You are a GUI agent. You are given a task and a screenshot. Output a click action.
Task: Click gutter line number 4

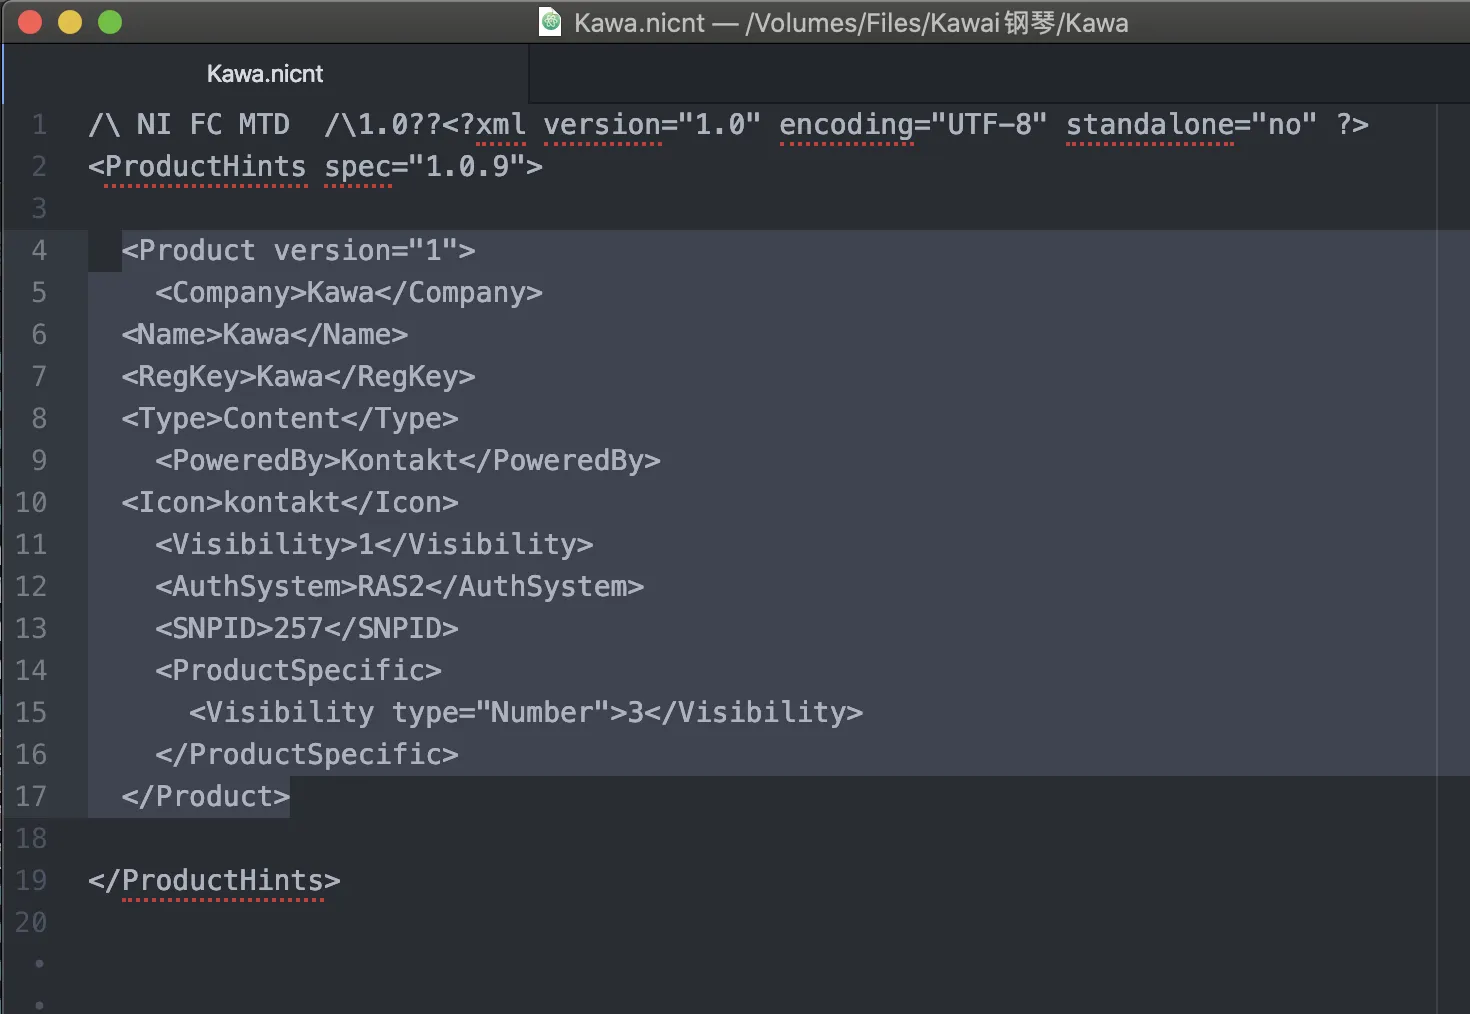point(39,251)
